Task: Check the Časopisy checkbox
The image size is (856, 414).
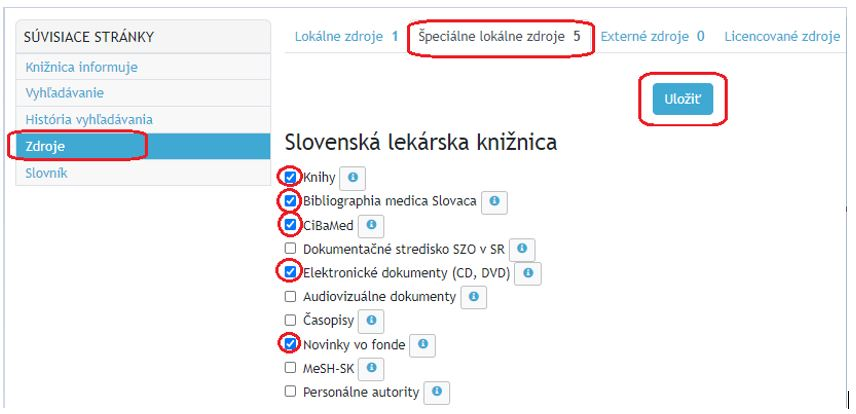Action: (x=290, y=320)
